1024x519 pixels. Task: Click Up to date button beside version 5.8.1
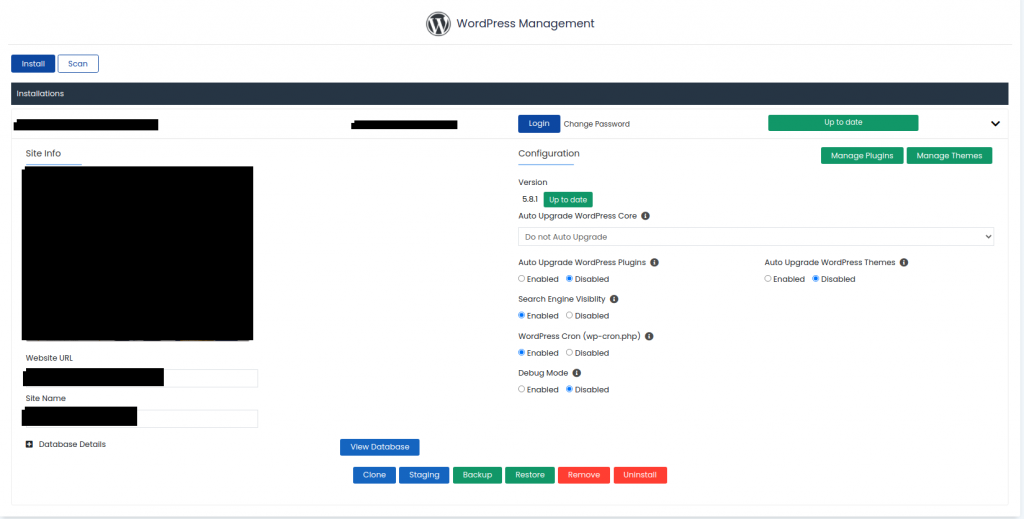click(x=568, y=200)
